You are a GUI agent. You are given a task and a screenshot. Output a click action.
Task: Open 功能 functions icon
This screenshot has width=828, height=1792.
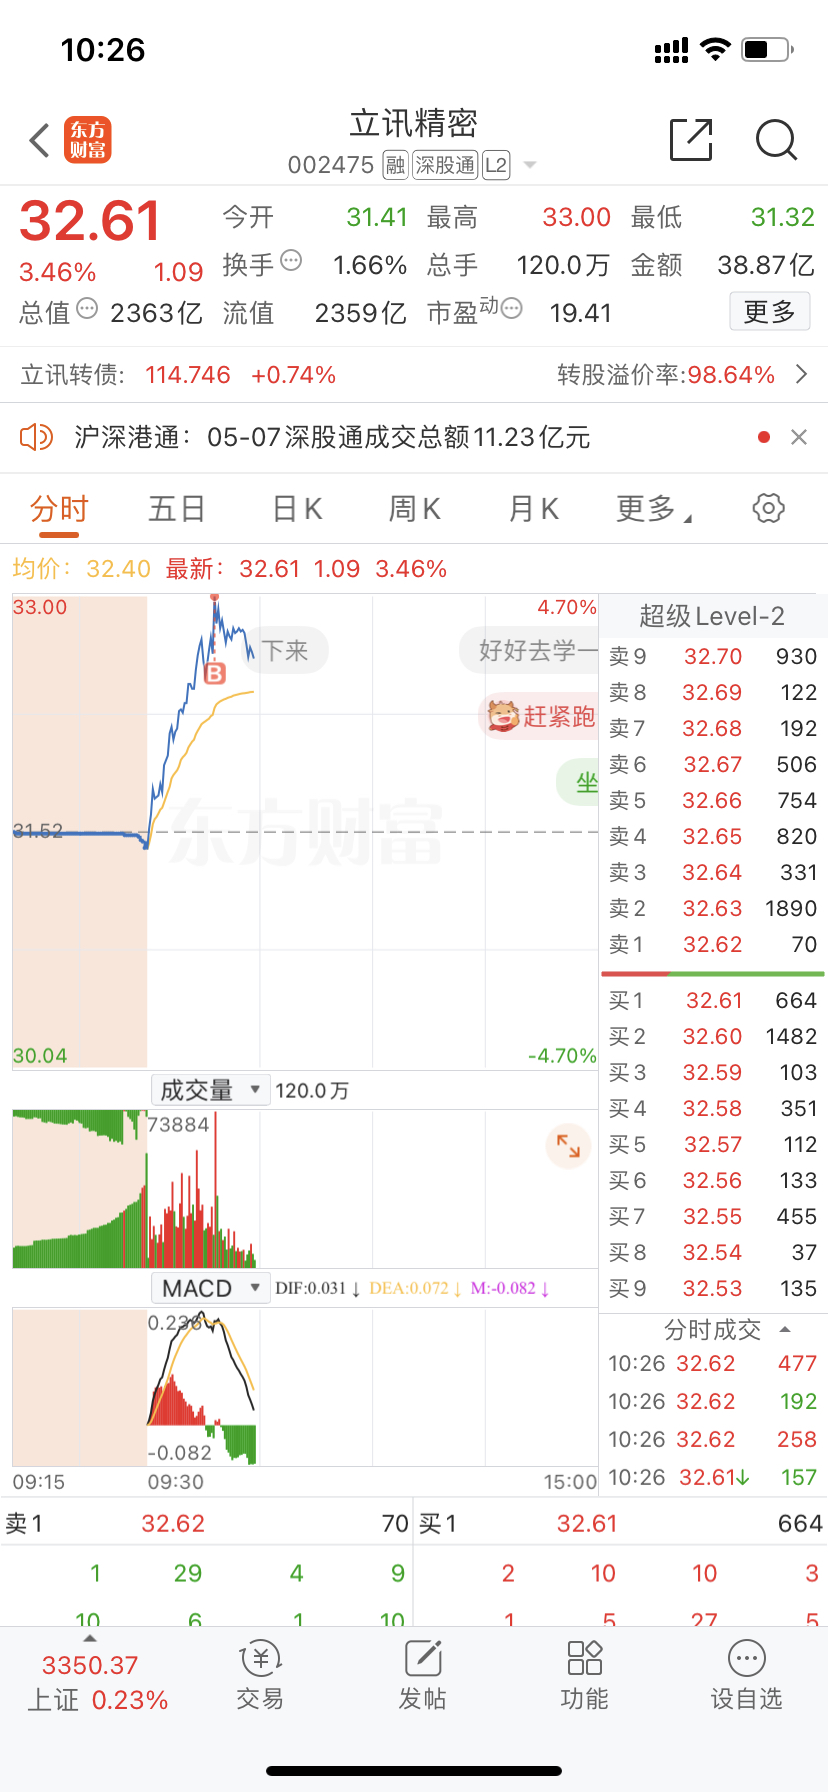(x=585, y=1676)
